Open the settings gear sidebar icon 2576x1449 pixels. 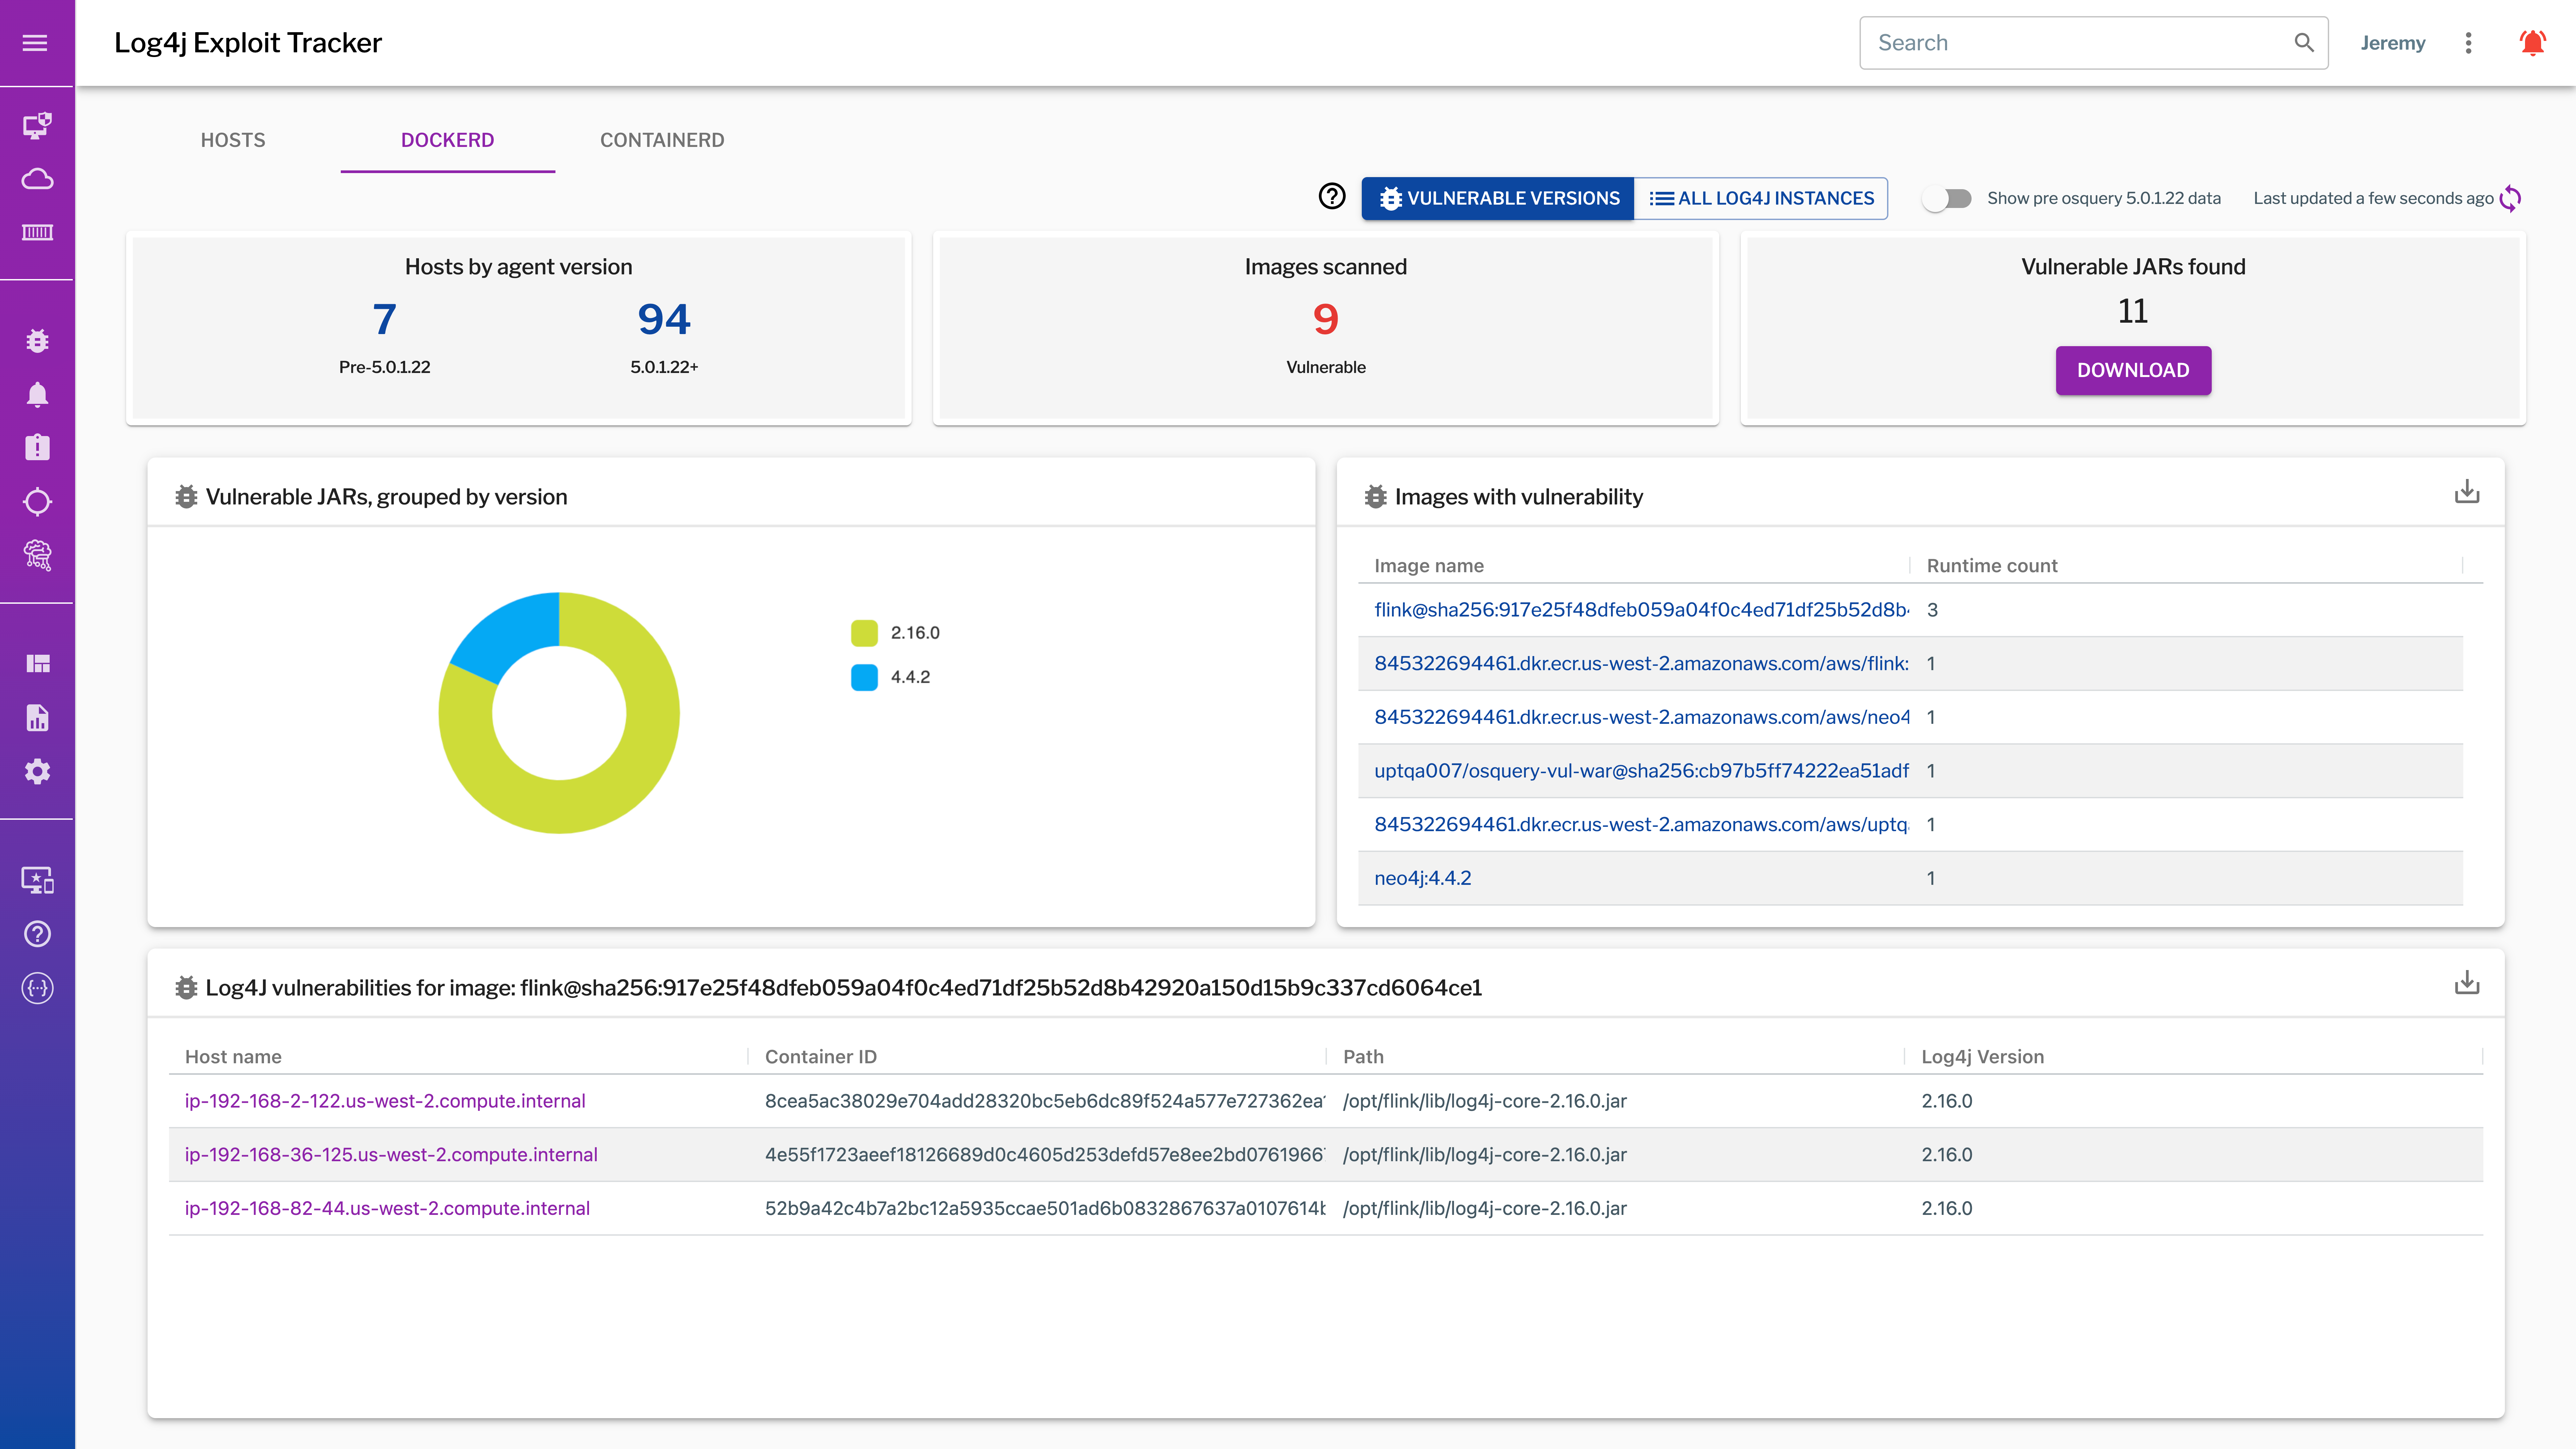(x=37, y=771)
